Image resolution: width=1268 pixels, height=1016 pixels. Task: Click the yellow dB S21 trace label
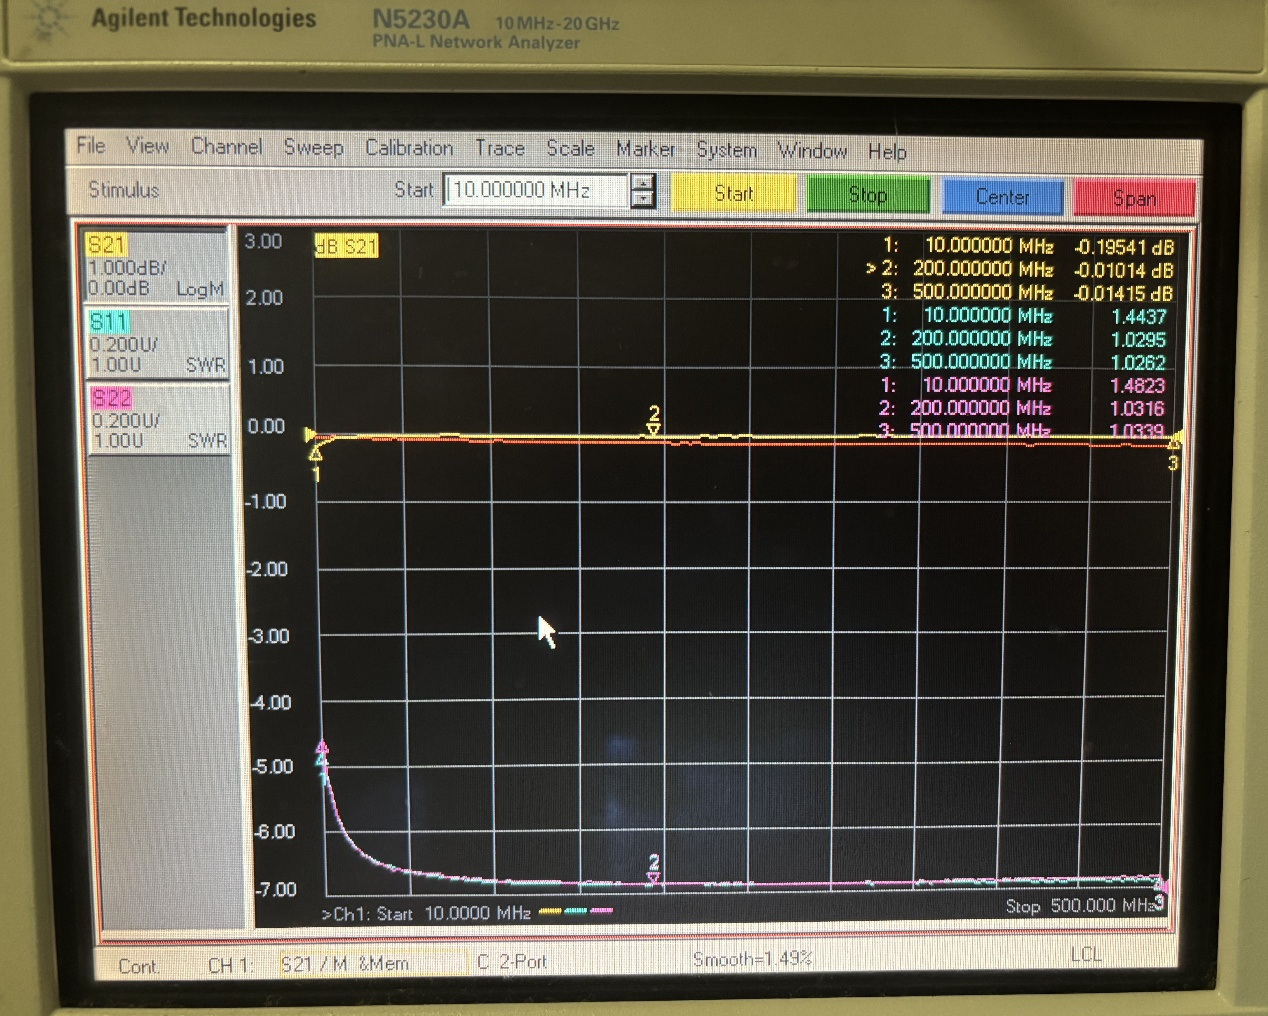(x=346, y=246)
